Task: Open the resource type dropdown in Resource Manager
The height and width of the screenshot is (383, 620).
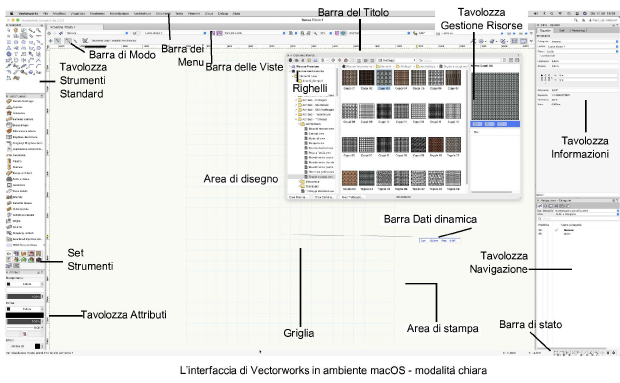Action: [396, 60]
